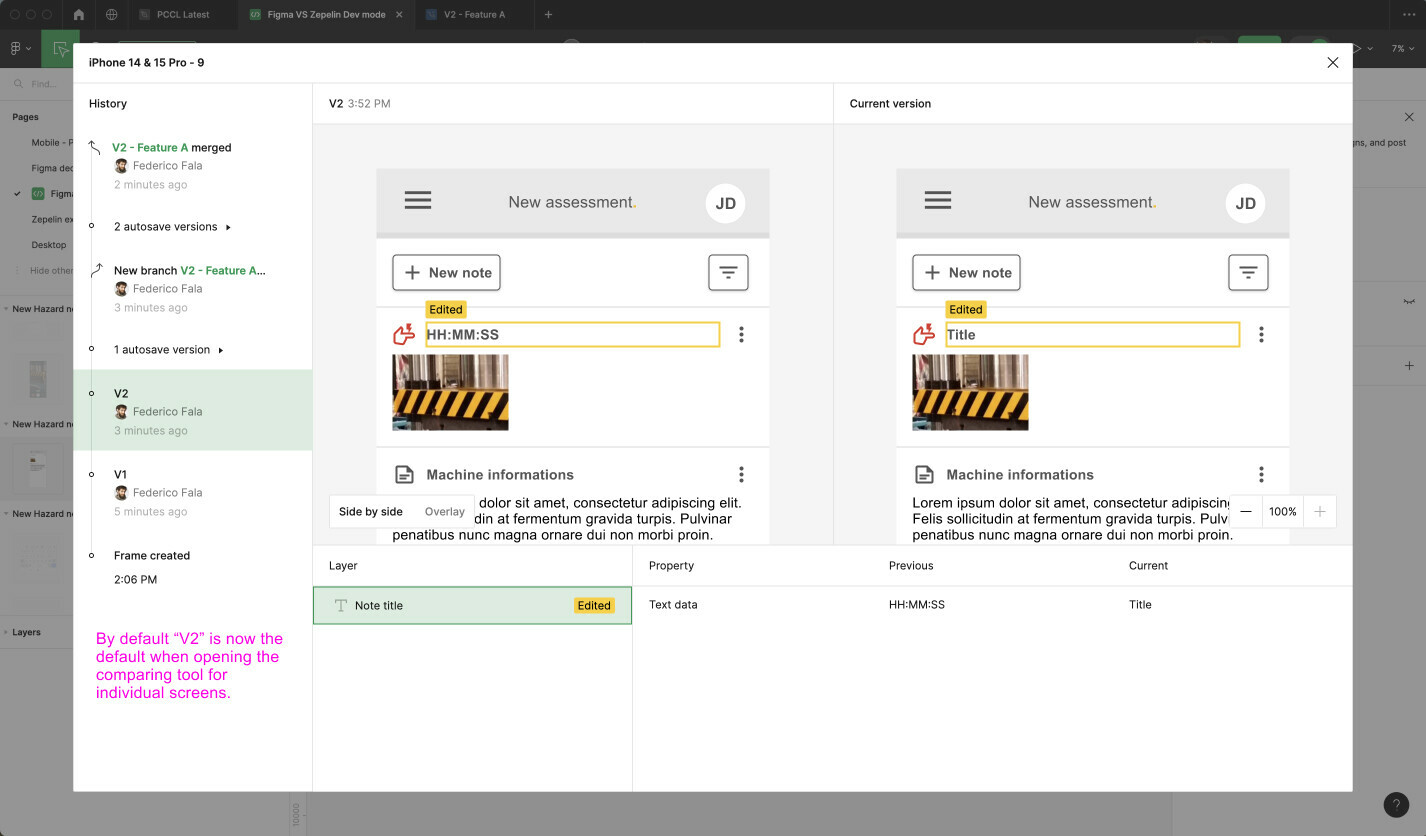Click New note button in Current version preview
Screen dimensions: 1426x836
(x=966, y=272)
